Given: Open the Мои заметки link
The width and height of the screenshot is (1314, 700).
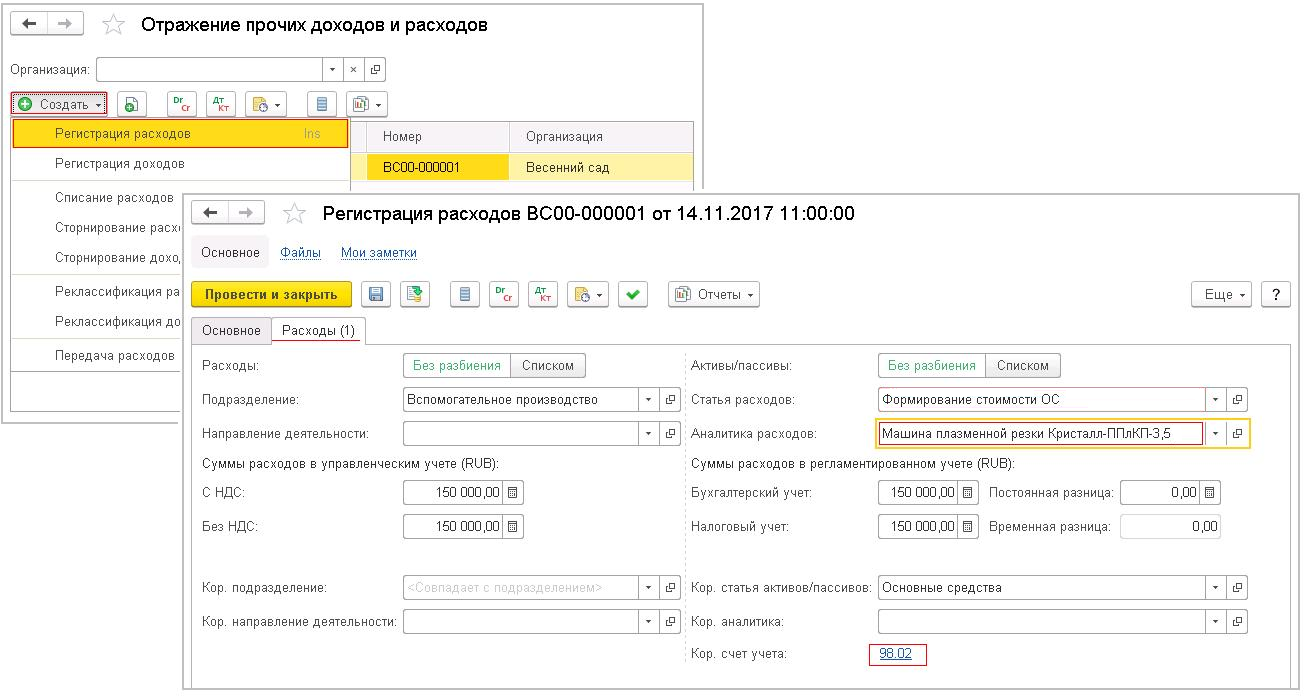Looking at the screenshot, I should coord(379,253).
